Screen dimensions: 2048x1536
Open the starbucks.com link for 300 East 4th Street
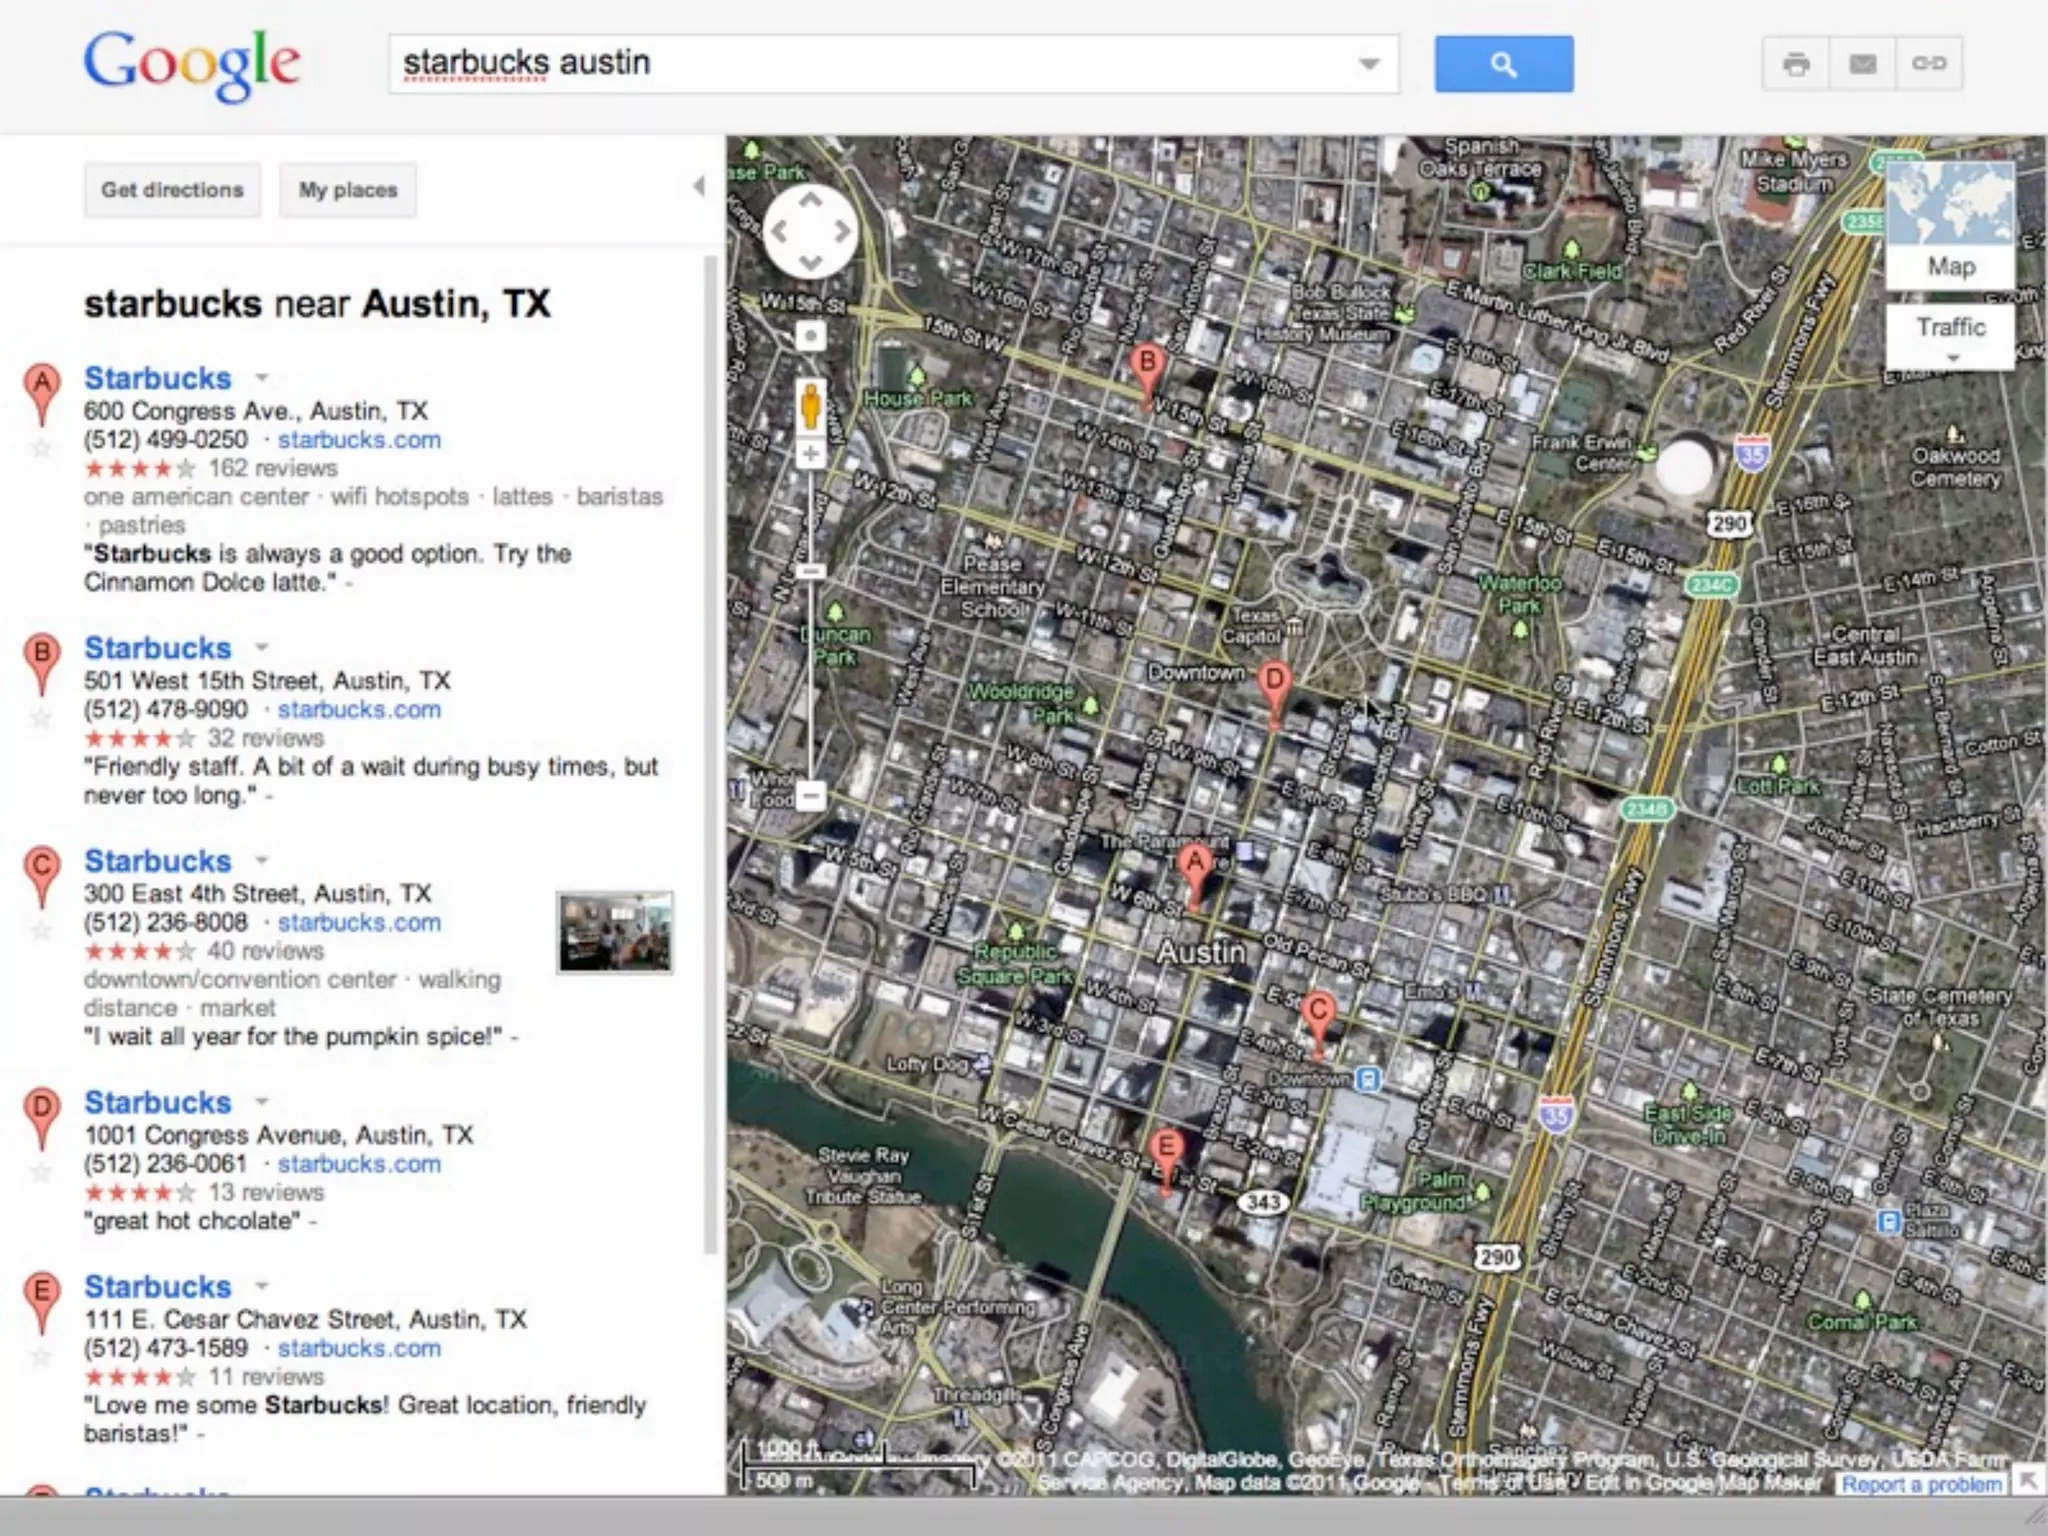(359, 922)
